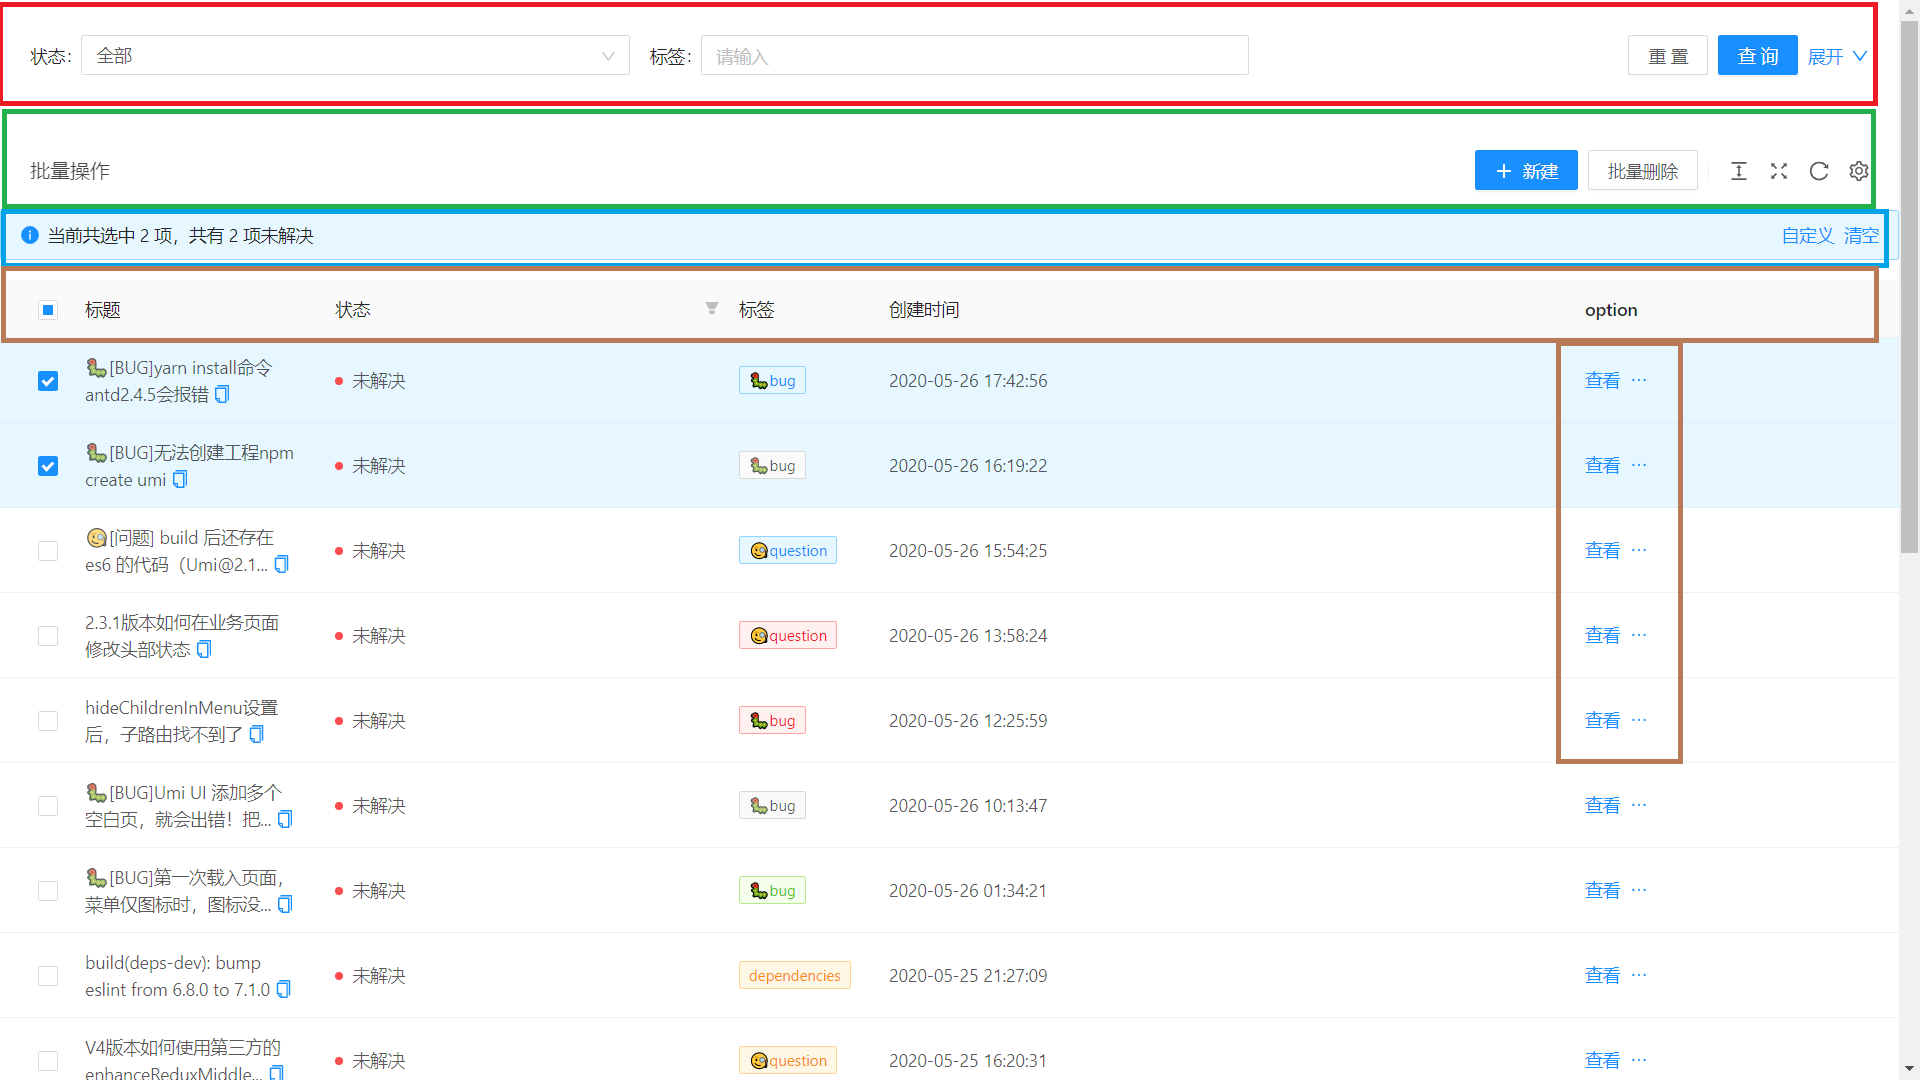
Task: Click 查看 link for the 12:25:59 row
Action: point(1602,721)
